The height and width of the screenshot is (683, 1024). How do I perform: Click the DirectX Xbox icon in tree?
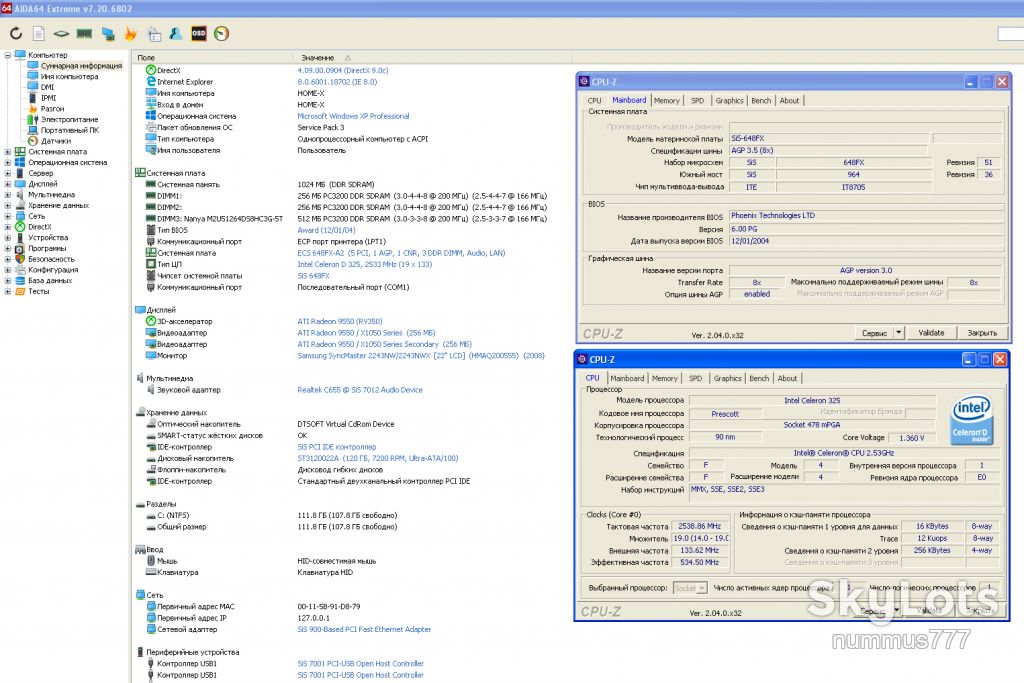[20, 227]
